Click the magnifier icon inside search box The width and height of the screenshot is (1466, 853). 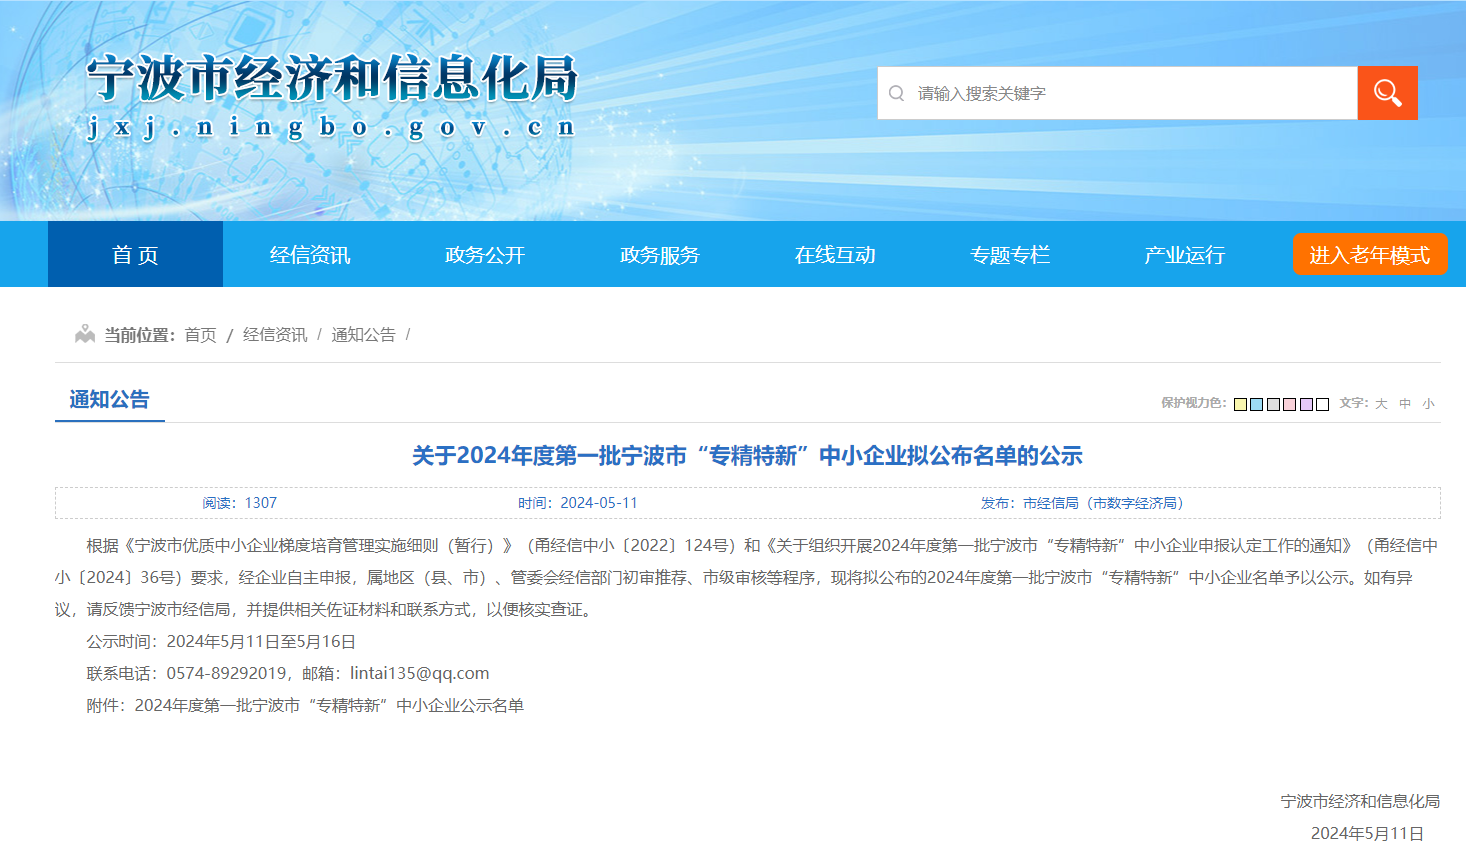coord(897,93)
